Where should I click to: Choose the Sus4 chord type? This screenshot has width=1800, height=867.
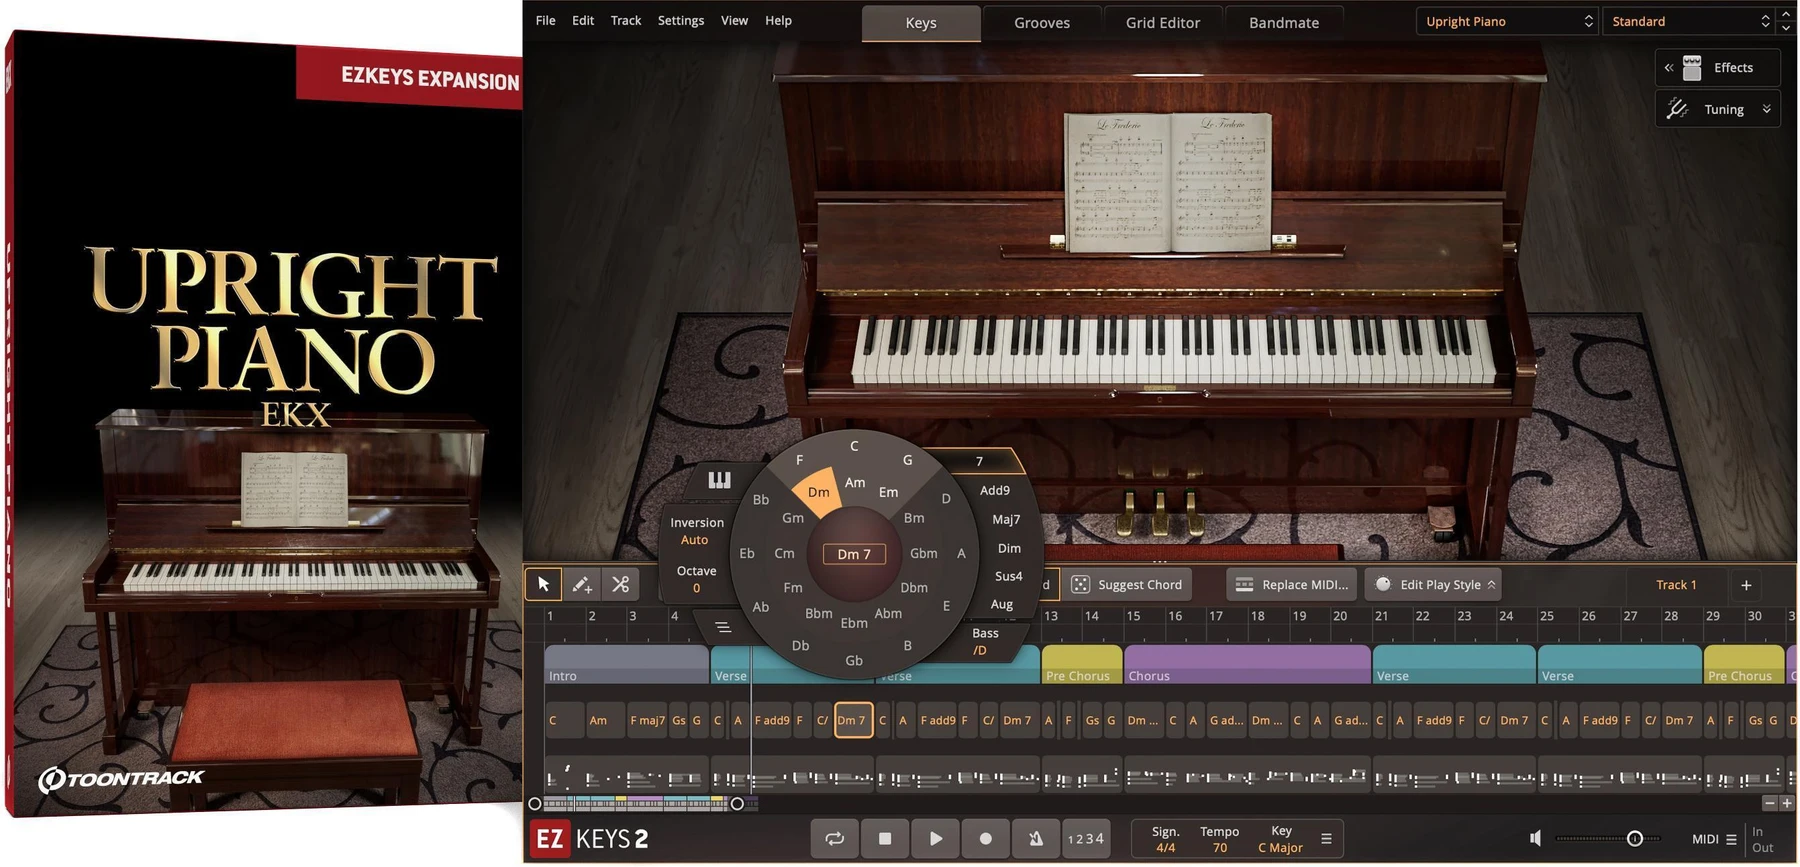[x=1008, y=576]
